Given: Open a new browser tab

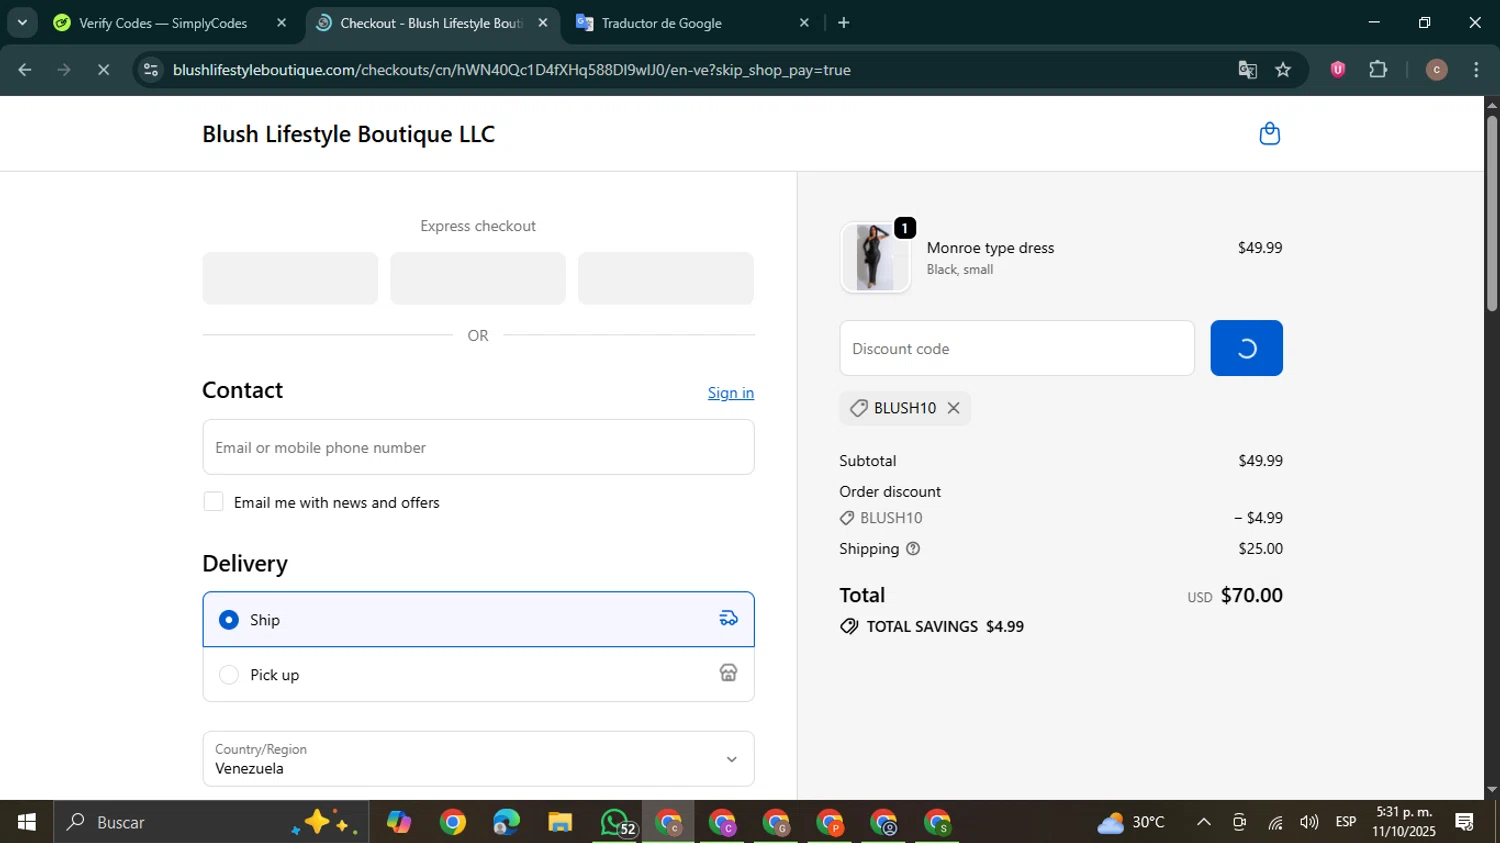Looking at the screenshot, I should point(844,23).
